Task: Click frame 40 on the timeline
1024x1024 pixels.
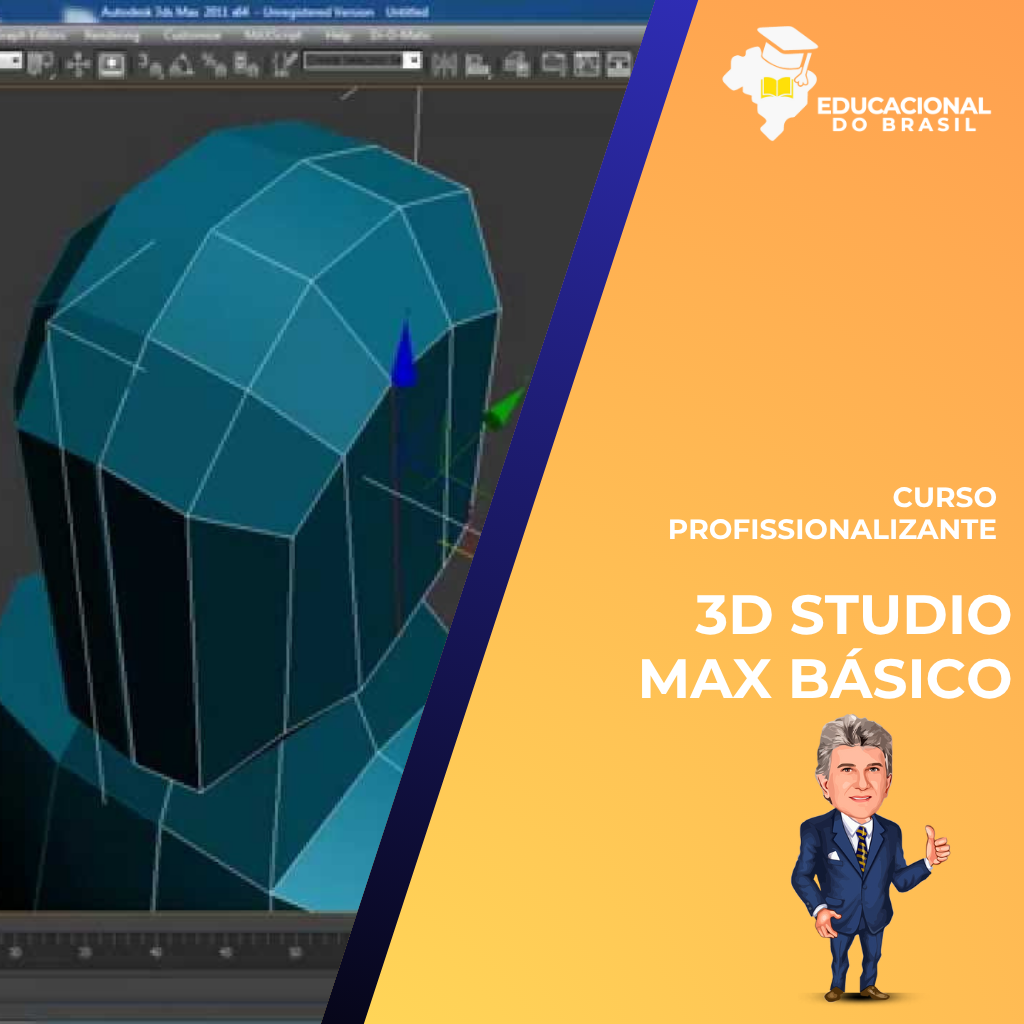Action: click(x=155, y=953)
